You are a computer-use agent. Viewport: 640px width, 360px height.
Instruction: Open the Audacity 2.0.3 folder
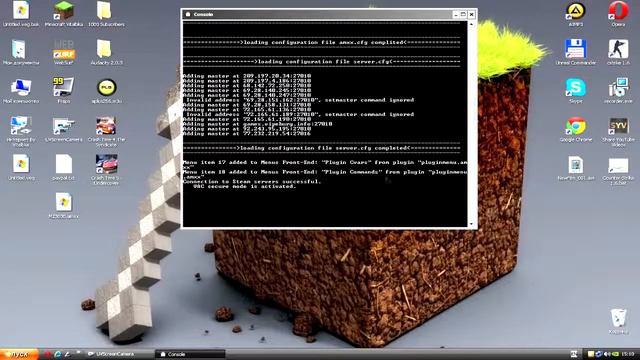[106, 52]
